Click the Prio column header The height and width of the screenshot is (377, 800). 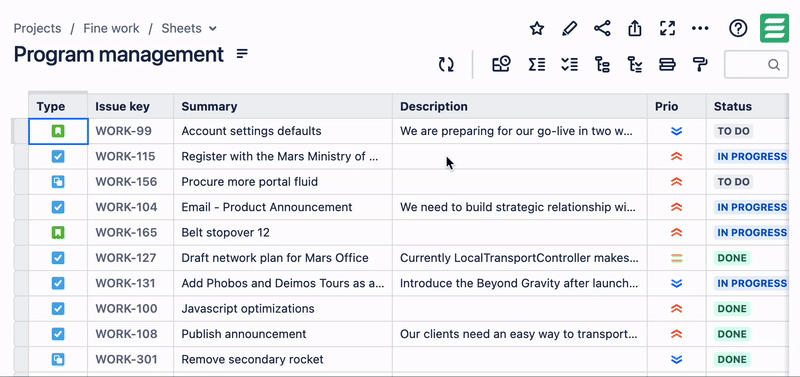pos(677,107)
